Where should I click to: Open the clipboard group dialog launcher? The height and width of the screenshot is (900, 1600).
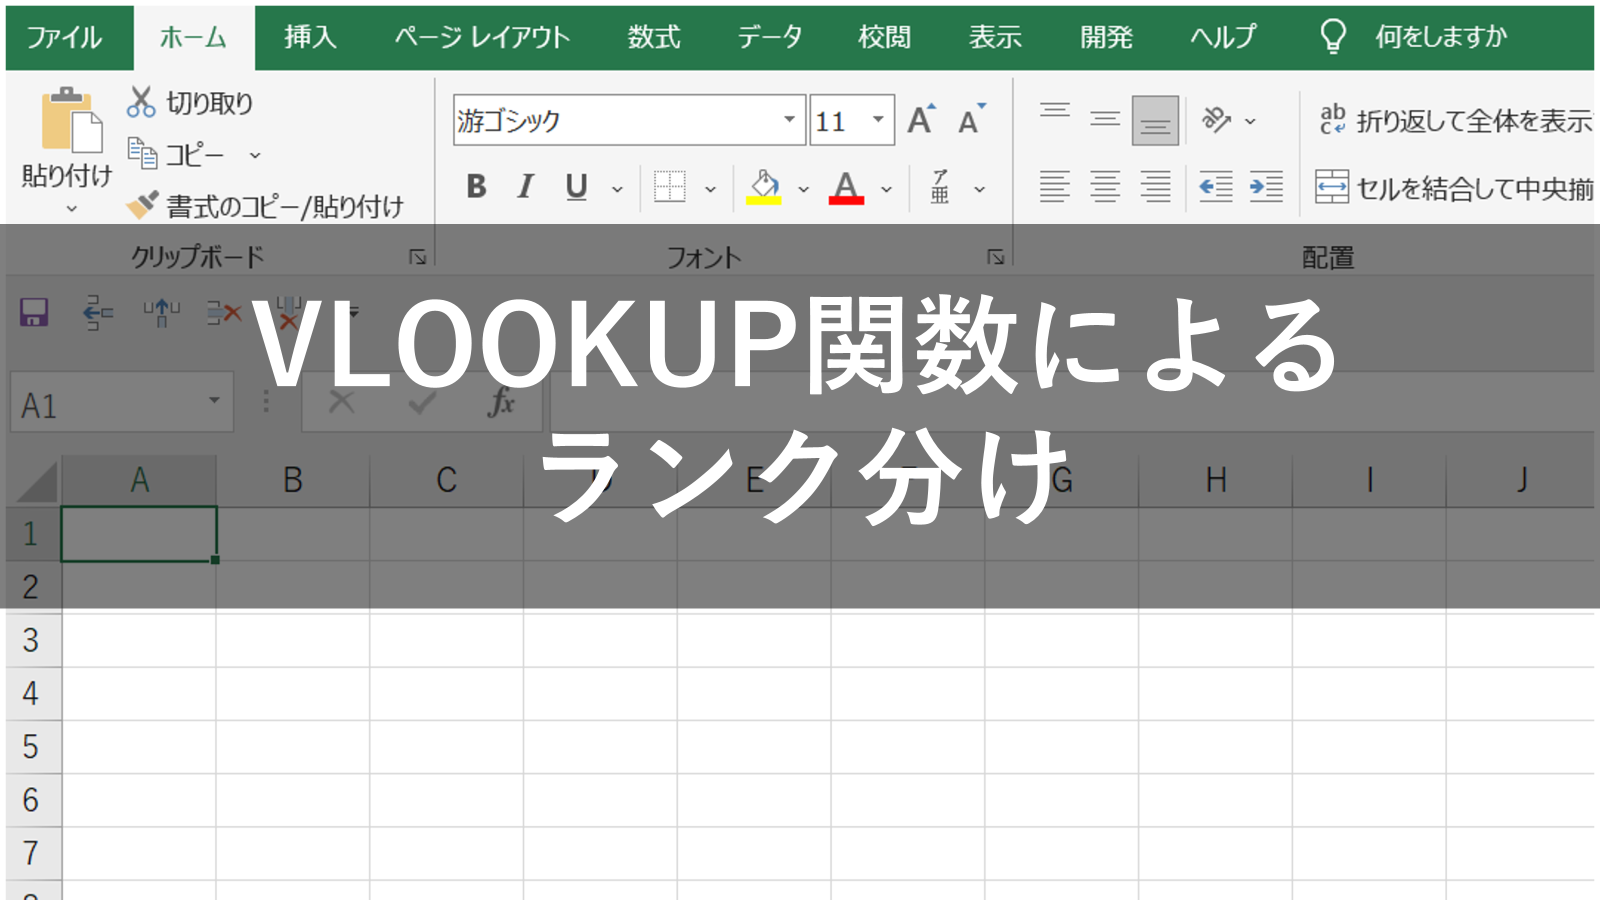point(418,257)
